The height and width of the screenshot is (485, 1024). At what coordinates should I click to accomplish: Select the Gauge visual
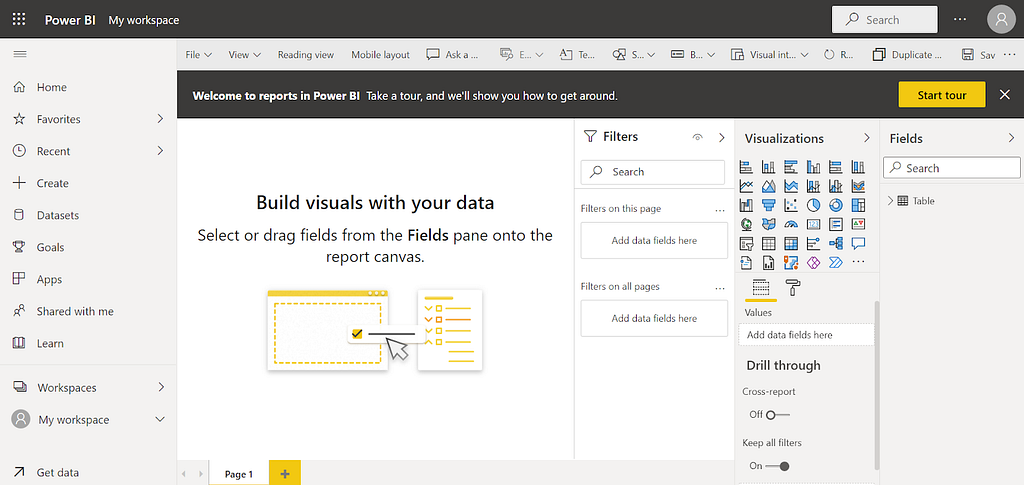(x=791, y=224)
